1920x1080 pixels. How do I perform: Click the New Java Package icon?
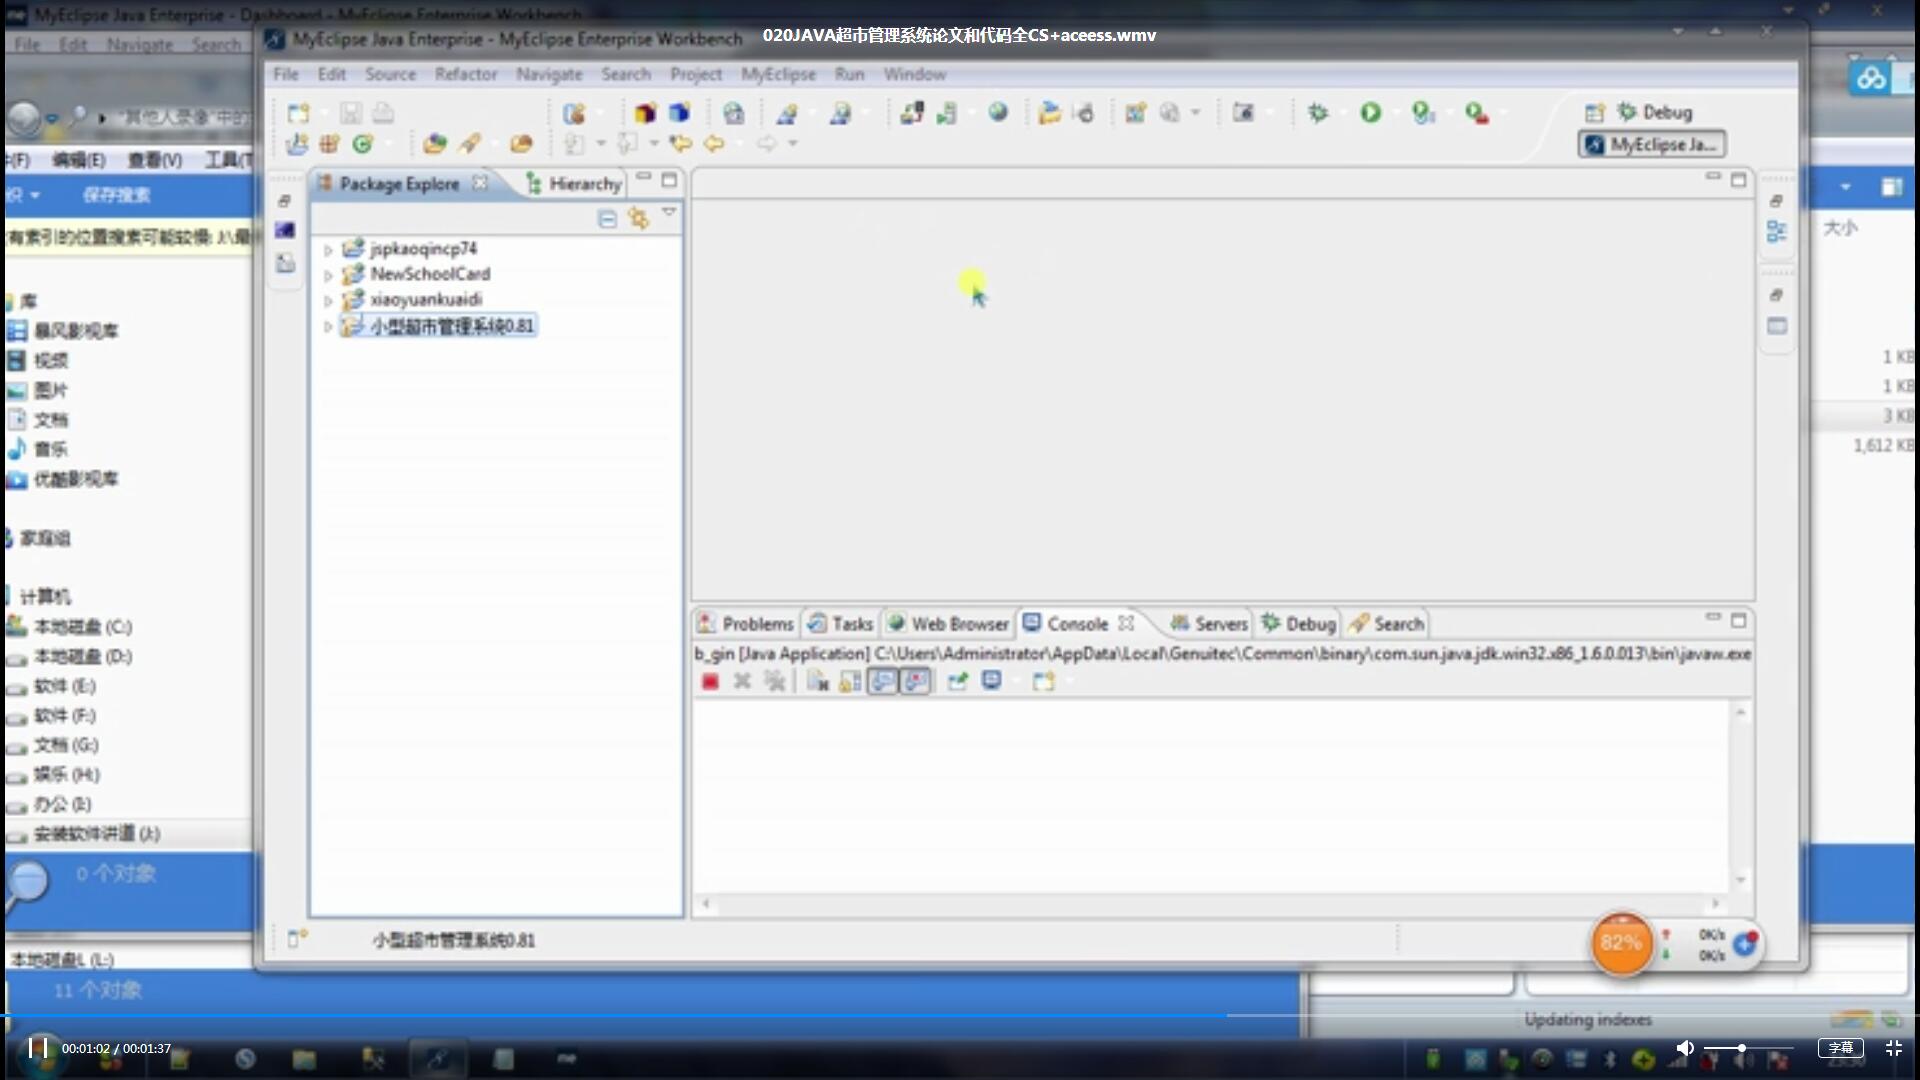[x=329, y=144]
